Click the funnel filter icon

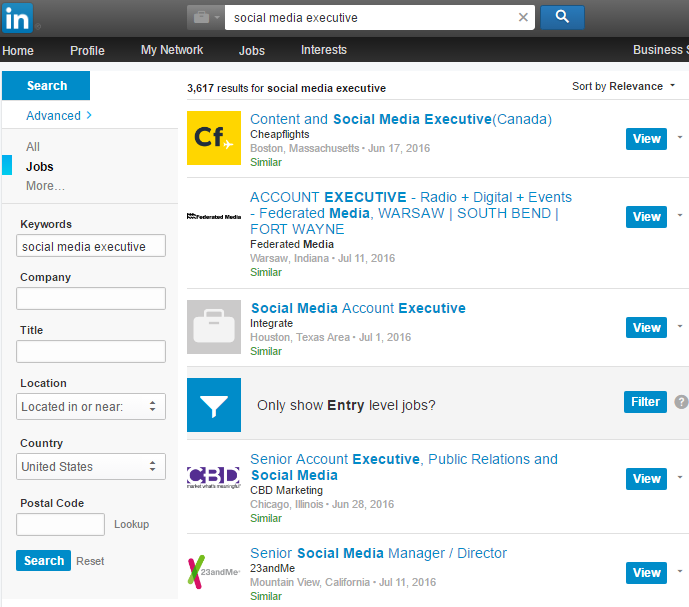(214, 405)
